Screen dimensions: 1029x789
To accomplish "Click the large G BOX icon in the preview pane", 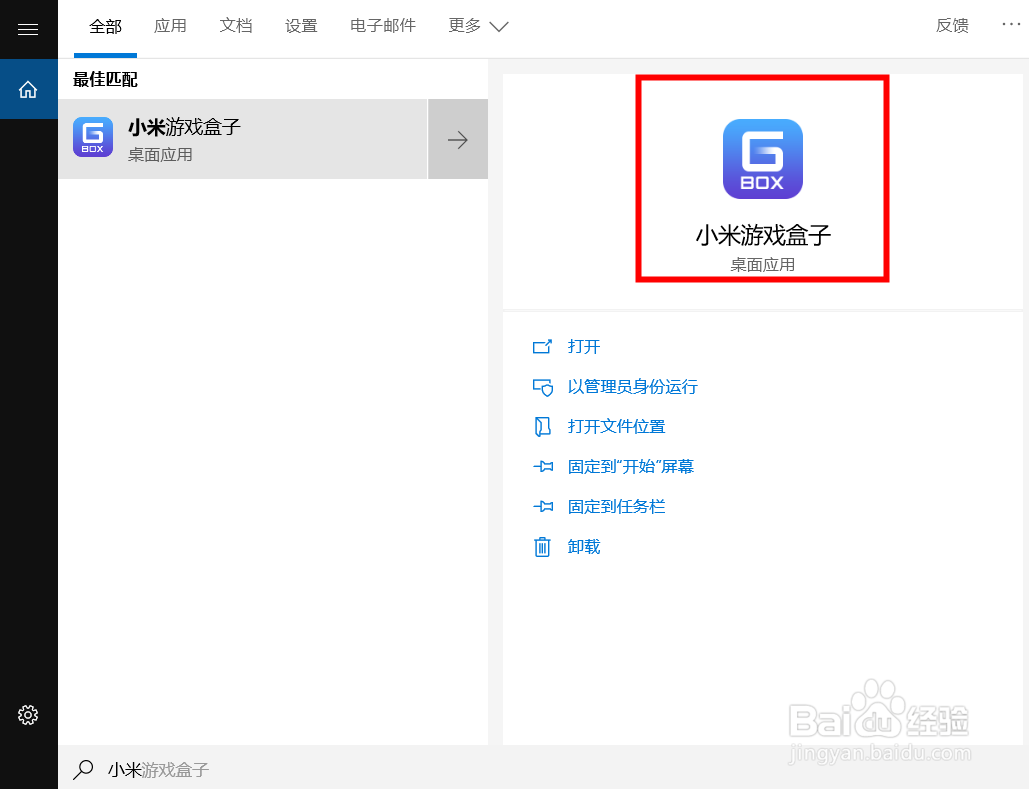I will (763, 159).
